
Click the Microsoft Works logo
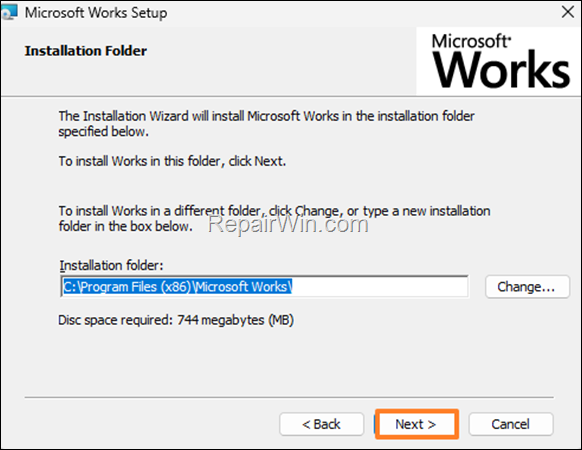tap(500, 61)
